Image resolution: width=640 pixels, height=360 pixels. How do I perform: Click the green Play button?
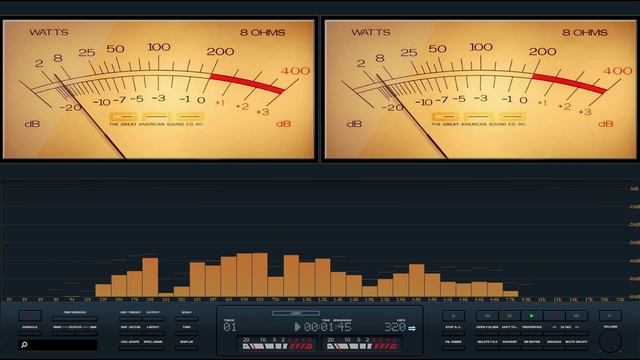[x=531, y=316]
